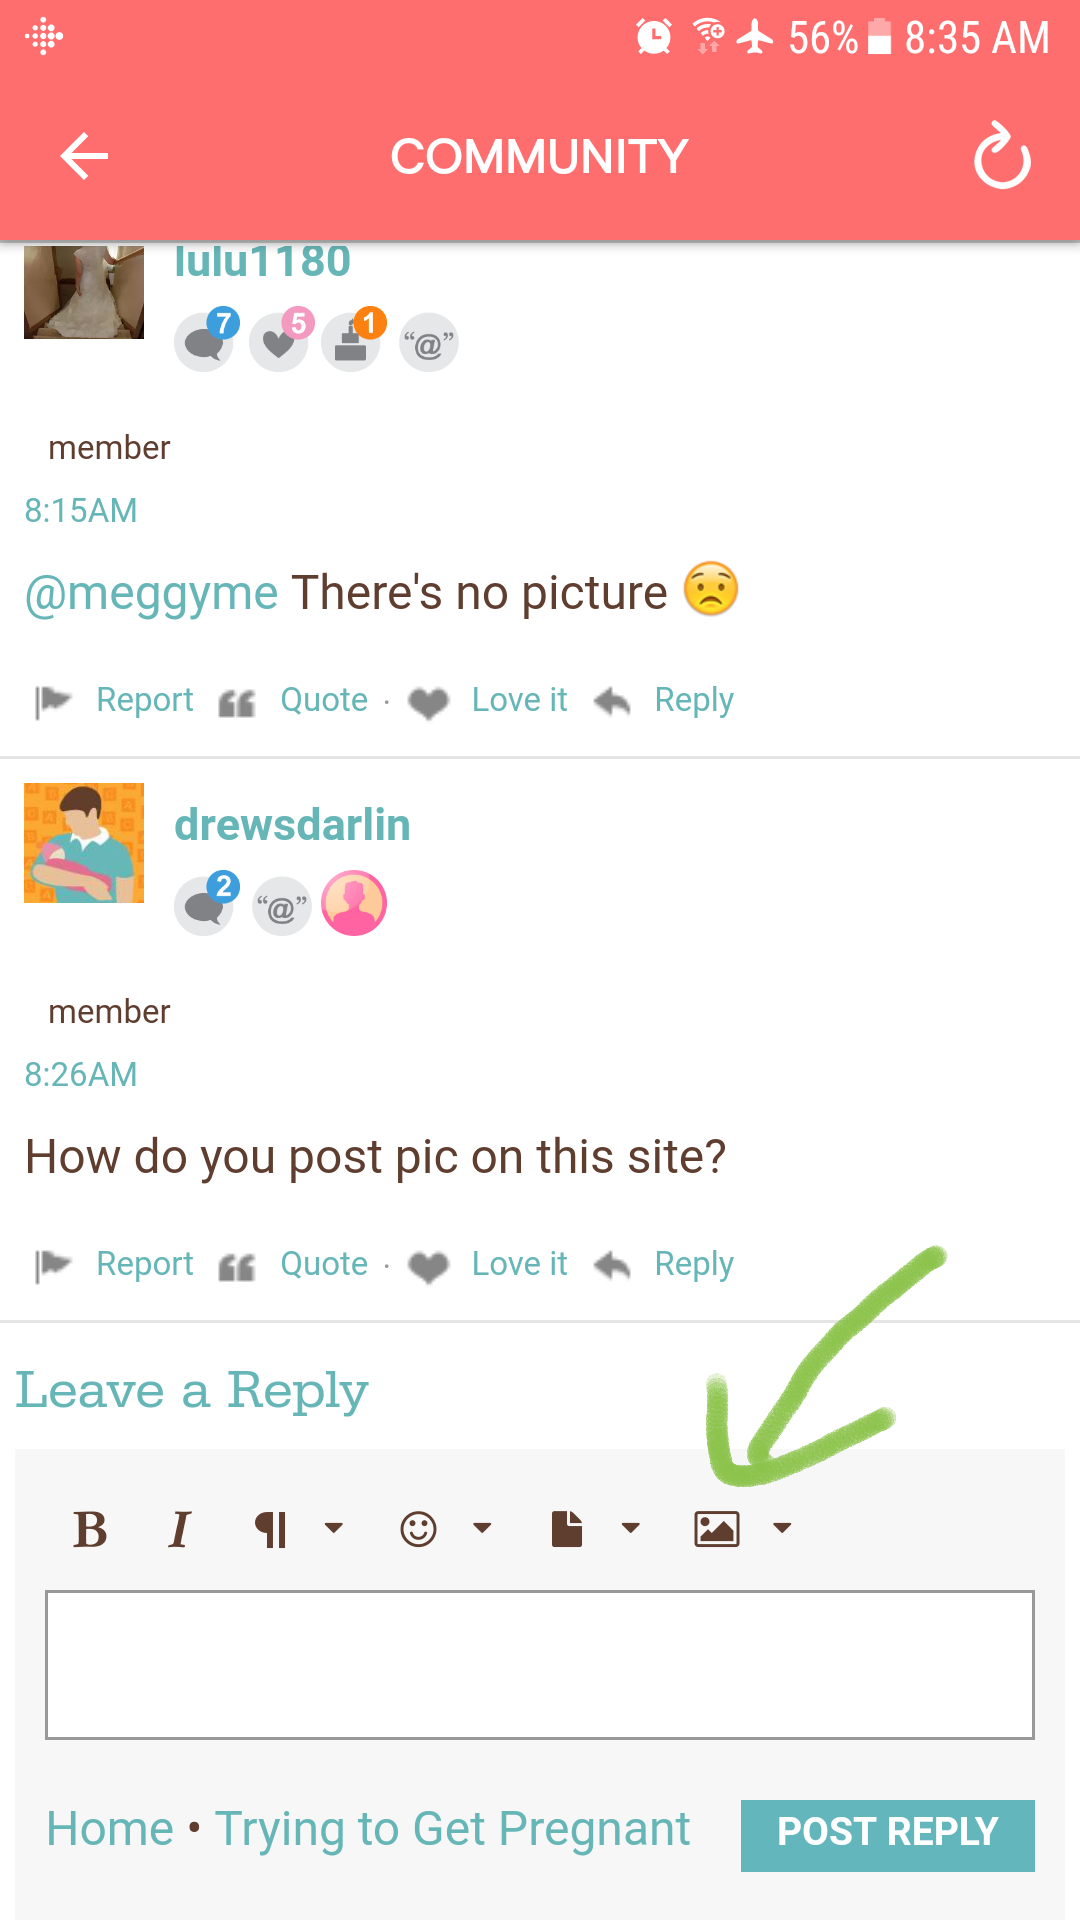
Task: Open drewsdarlin's profile avatar
Action: [84, 843]
